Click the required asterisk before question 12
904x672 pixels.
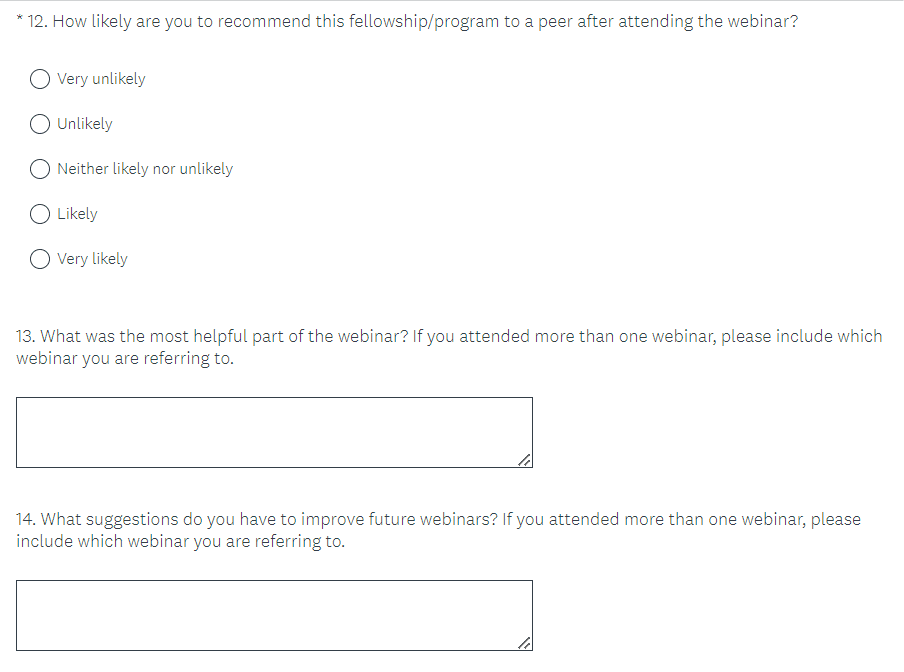tap(21, 20)
